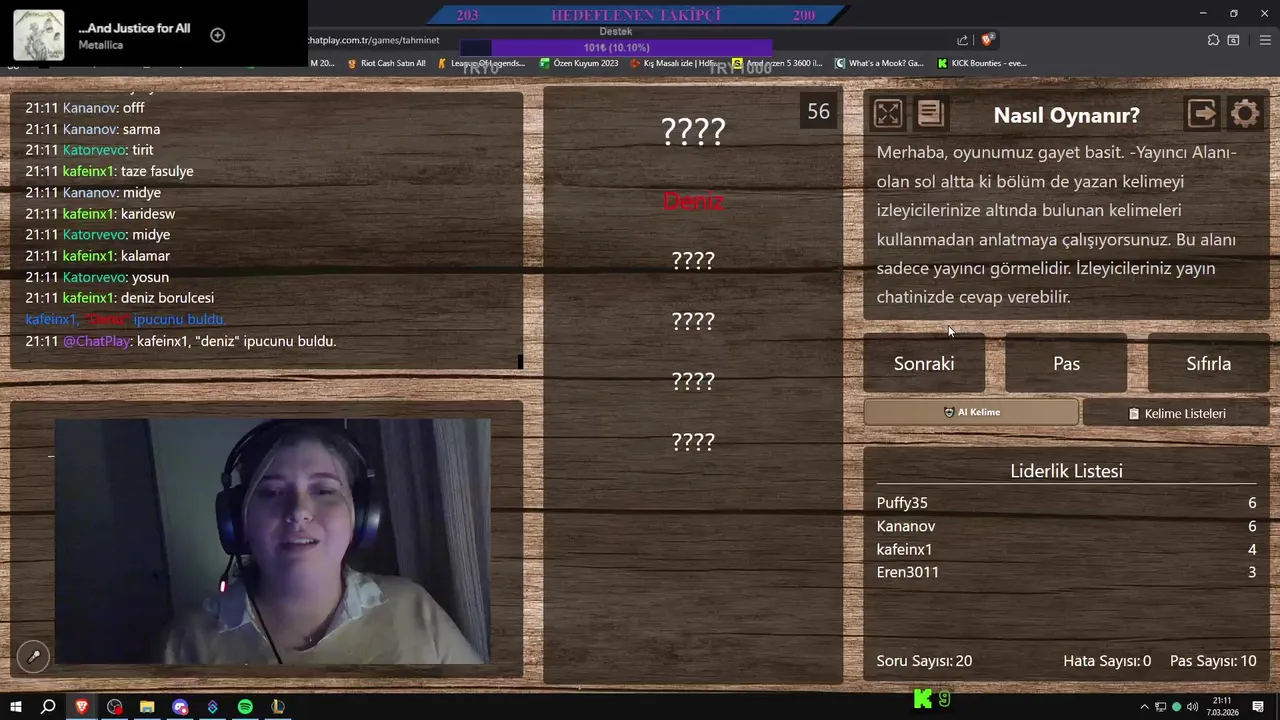Image resolution: width=1280 pixels, height=720 pixels.
Task: Open the Windows notification center
Action: click(1258, 707)
